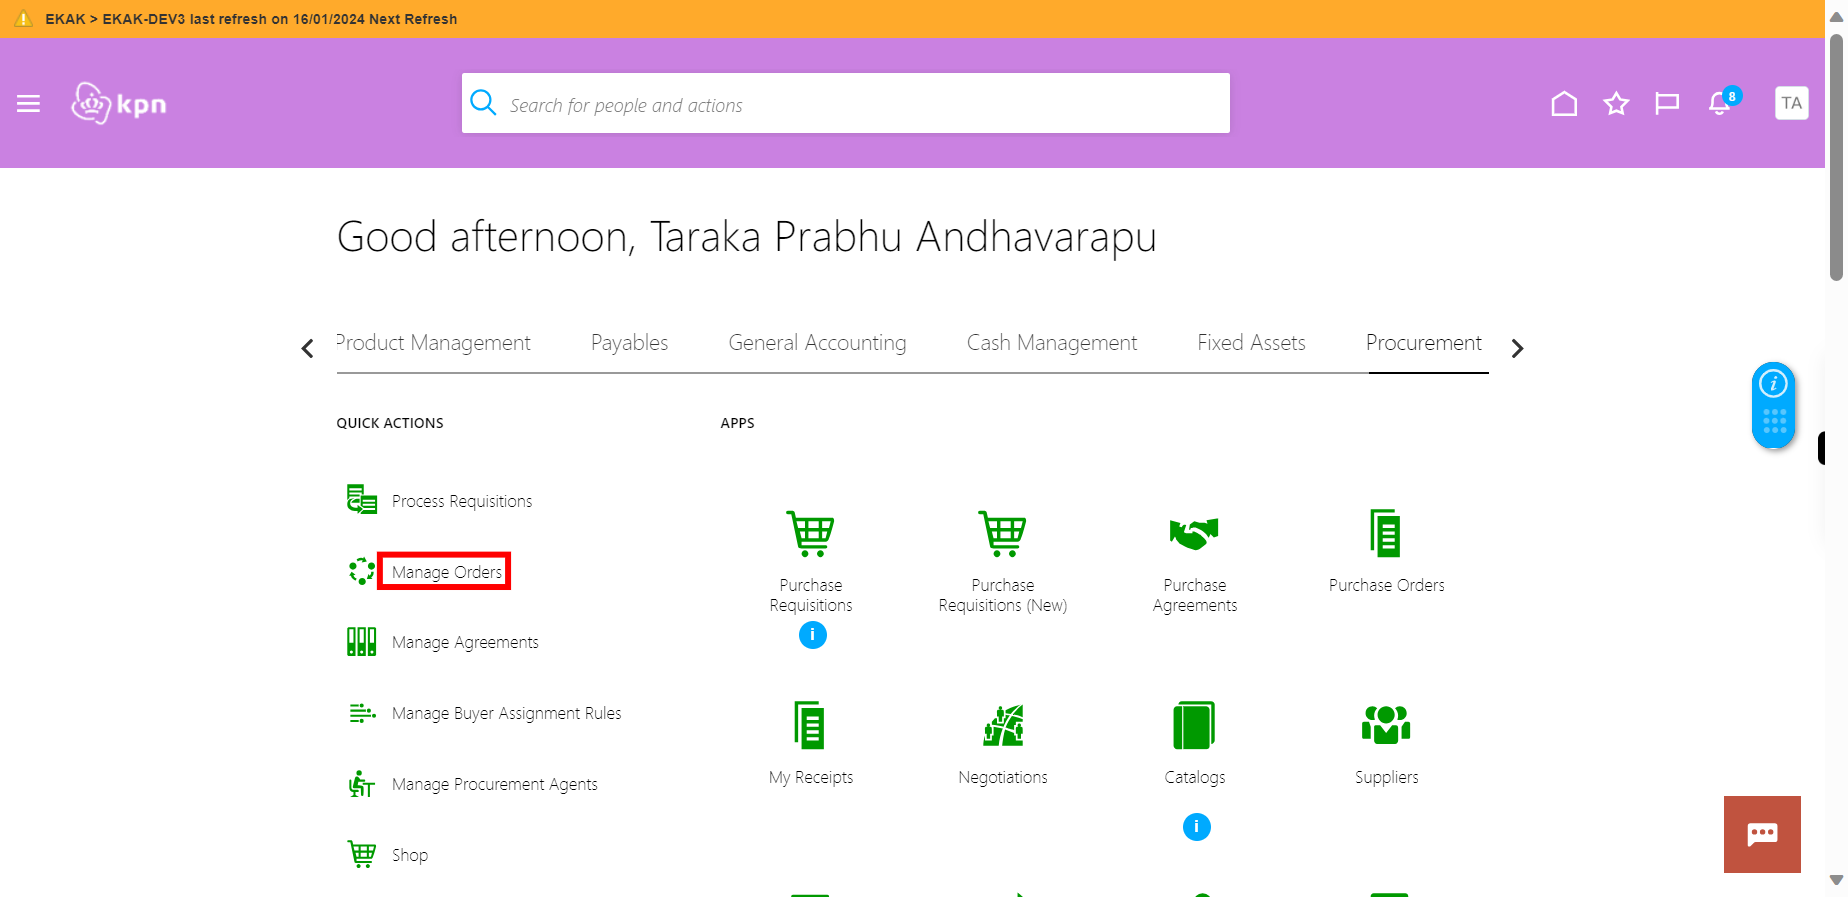Screen dimensions: 1848x897
Task: Click the Process Requisitions icon
Action: pyautogui.click(x=362, y=499)
